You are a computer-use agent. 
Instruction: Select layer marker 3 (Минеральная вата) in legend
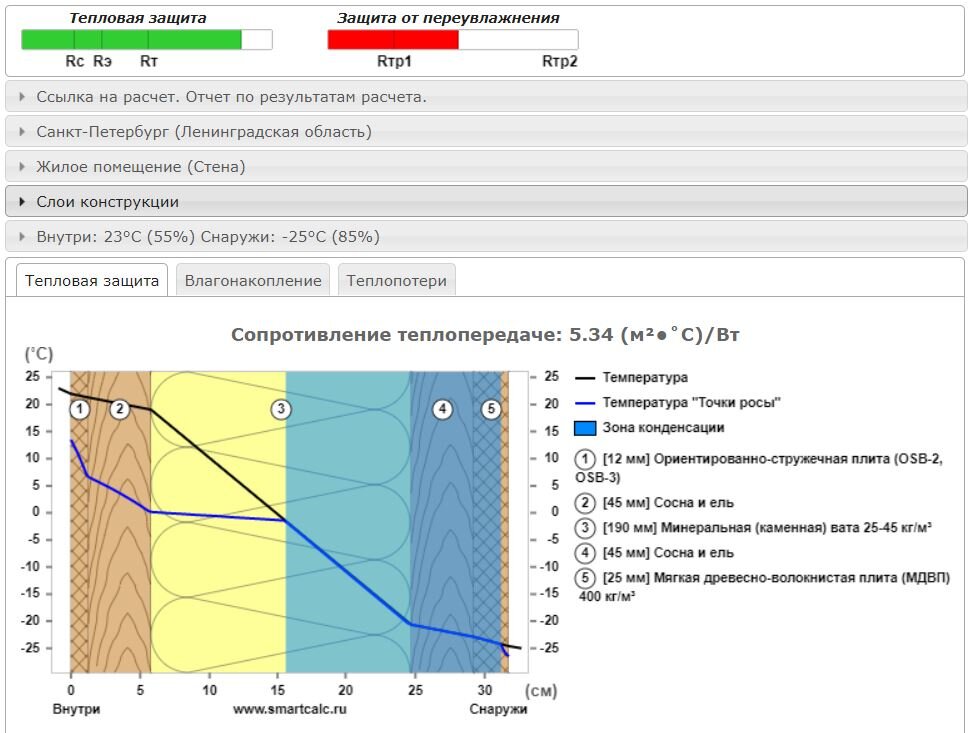[x=585, y=527]
